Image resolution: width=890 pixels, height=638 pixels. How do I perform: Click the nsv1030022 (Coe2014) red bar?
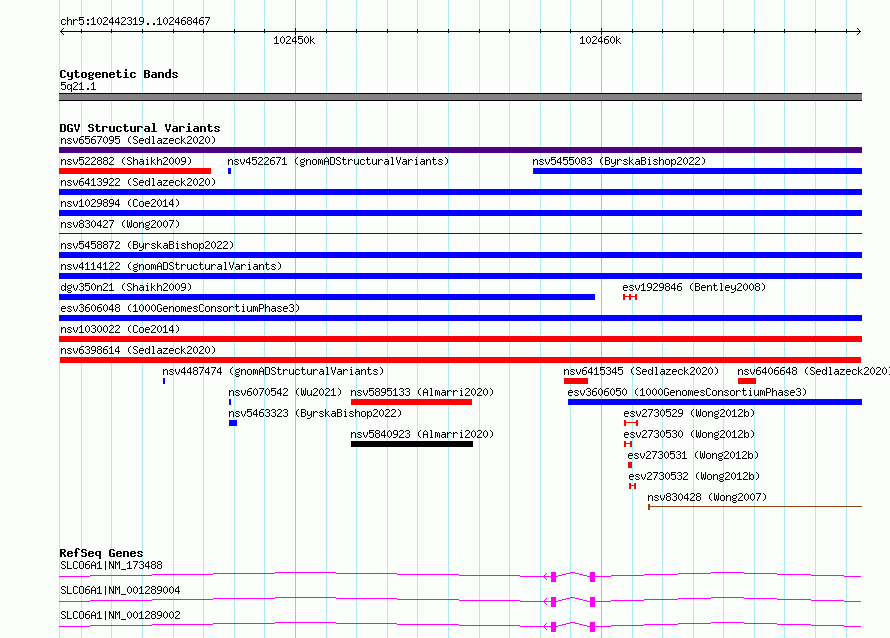coord(460,339)
